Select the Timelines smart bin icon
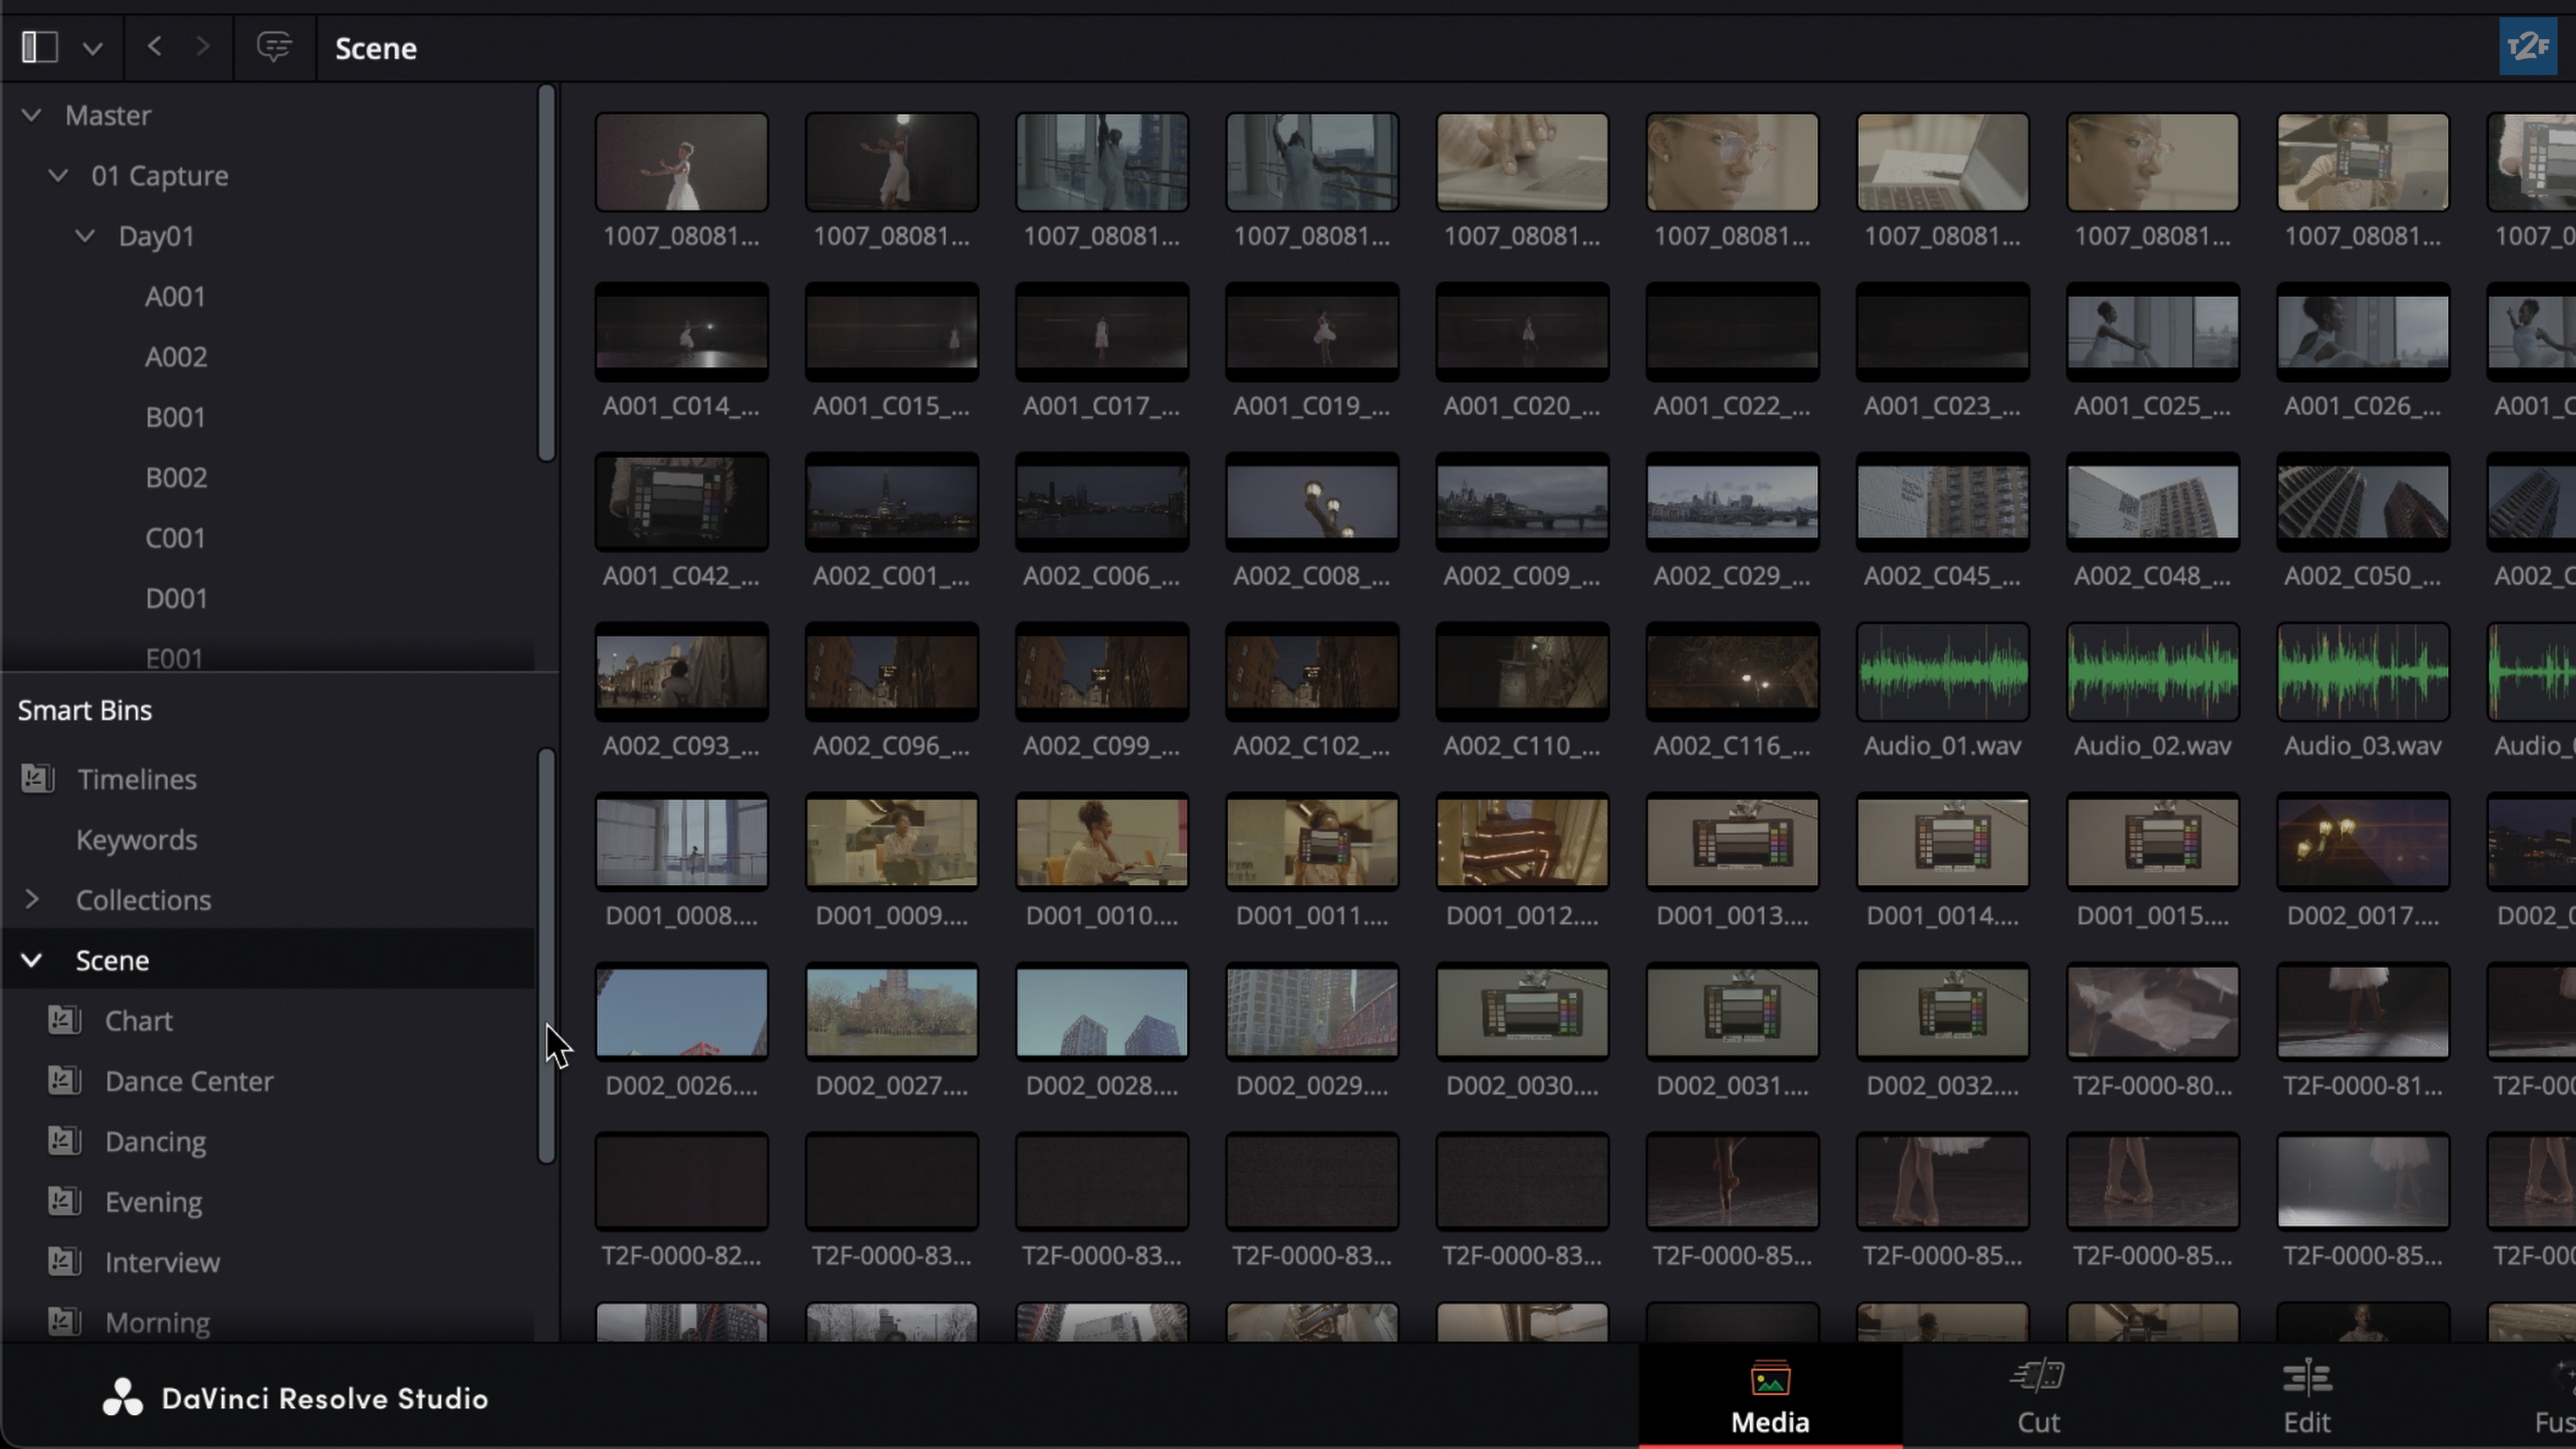The height and width of the screenshot is (1449, 2576). (x=38, y=778)
